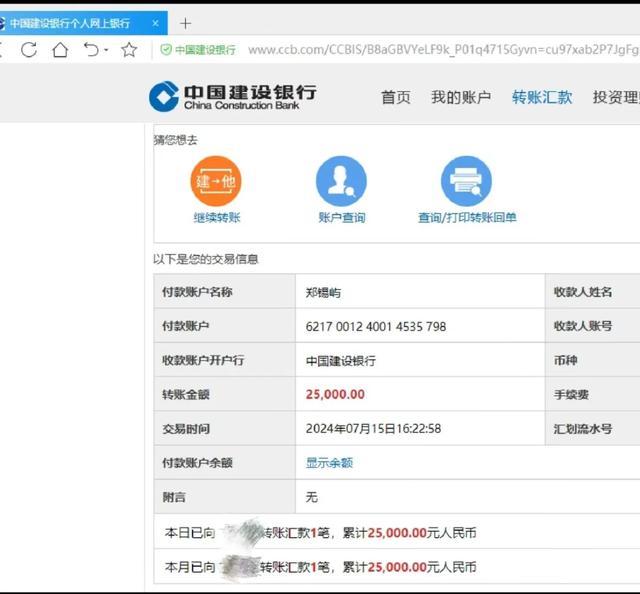Click the green 中国建设银行 security badge
This screenshot has height=594, width=640.
pos(198,49)
